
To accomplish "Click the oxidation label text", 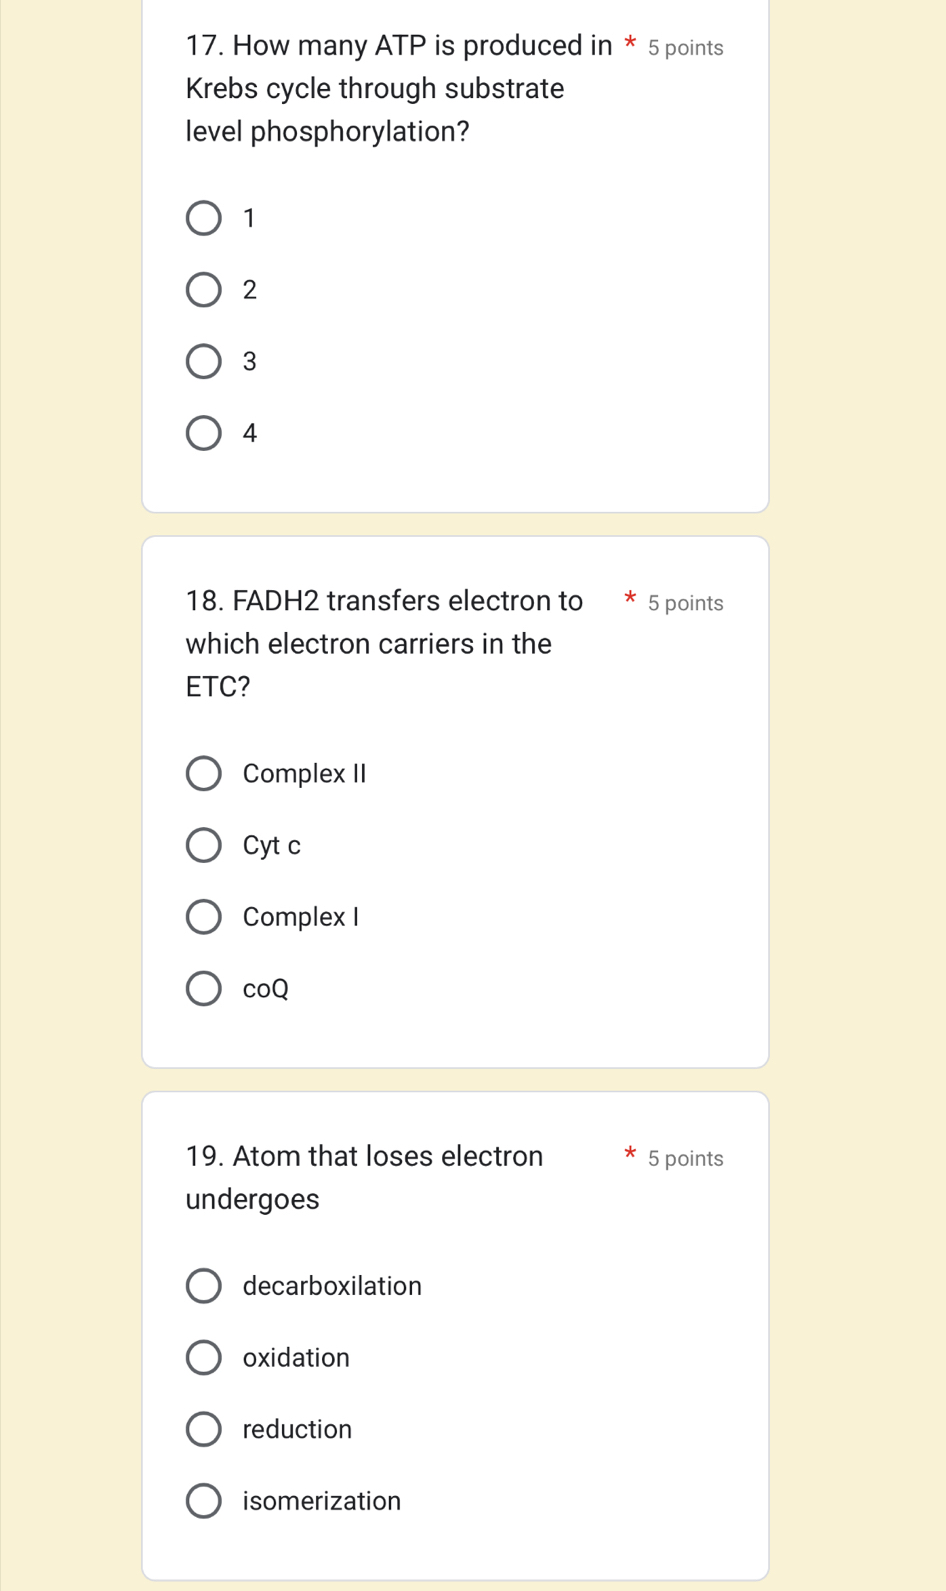I will (296, 1358).
